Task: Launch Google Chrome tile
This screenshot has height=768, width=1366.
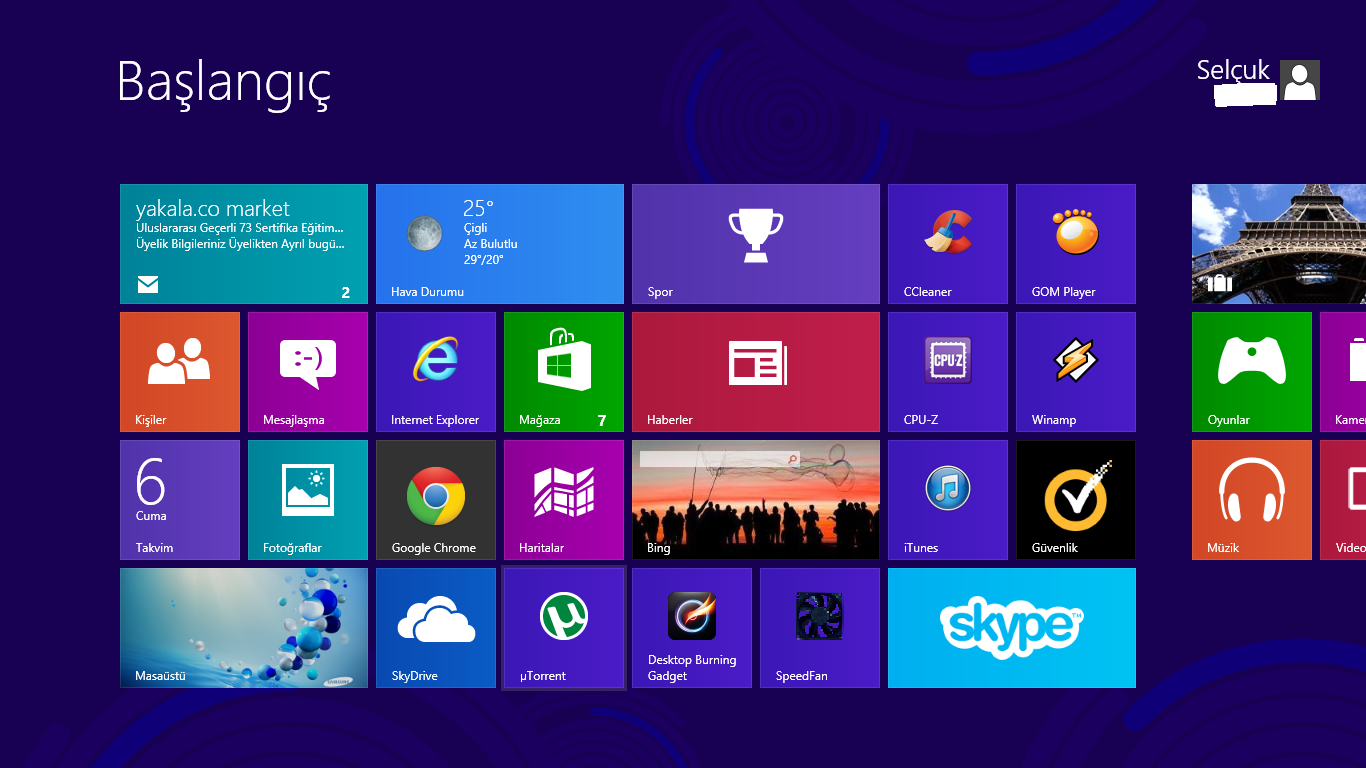Action: [436, 500]
